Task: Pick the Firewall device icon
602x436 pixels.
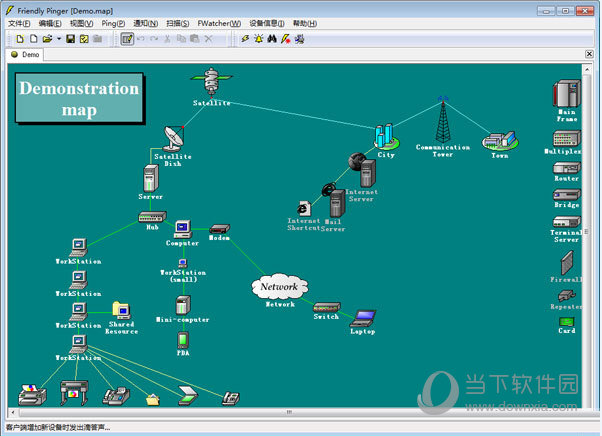Action: pos(567,263)
